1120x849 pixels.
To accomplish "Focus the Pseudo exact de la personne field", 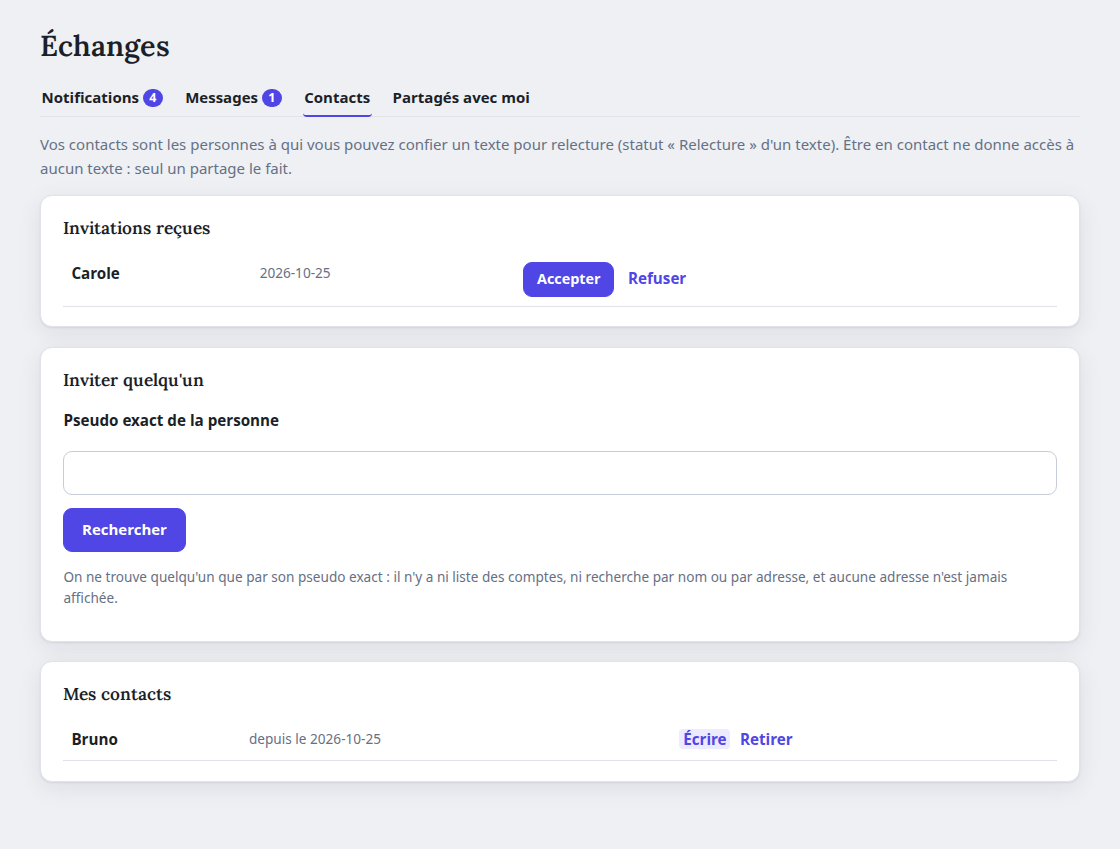I will click(x=559, y=473).
